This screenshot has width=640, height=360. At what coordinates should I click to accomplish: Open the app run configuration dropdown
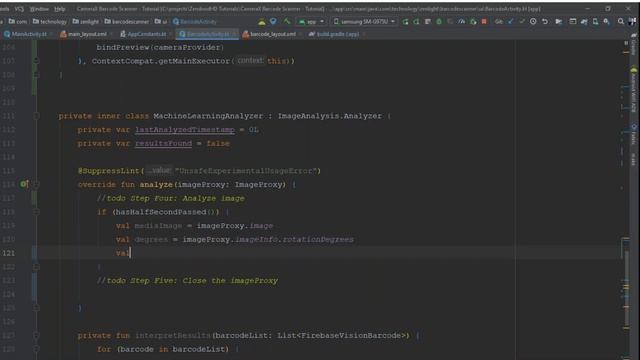coord(311,21)
